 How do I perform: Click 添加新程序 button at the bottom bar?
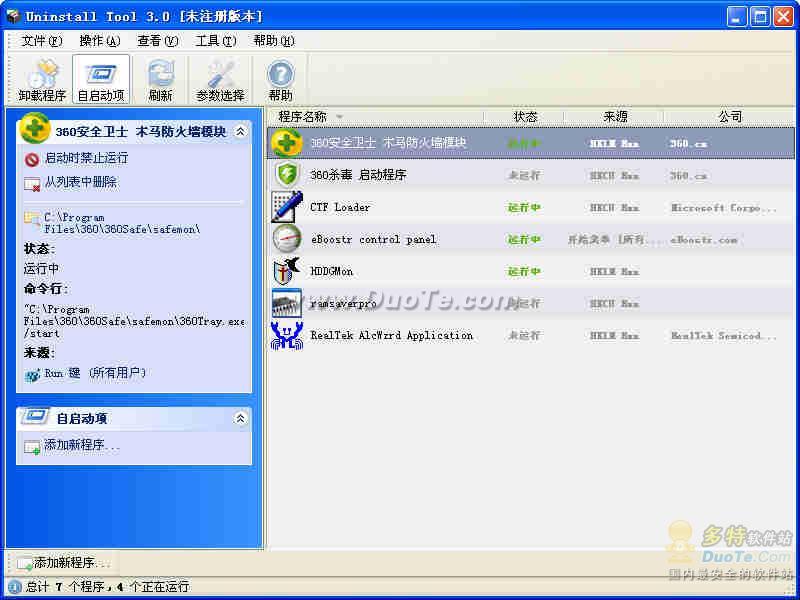click(x=63, y=563)
